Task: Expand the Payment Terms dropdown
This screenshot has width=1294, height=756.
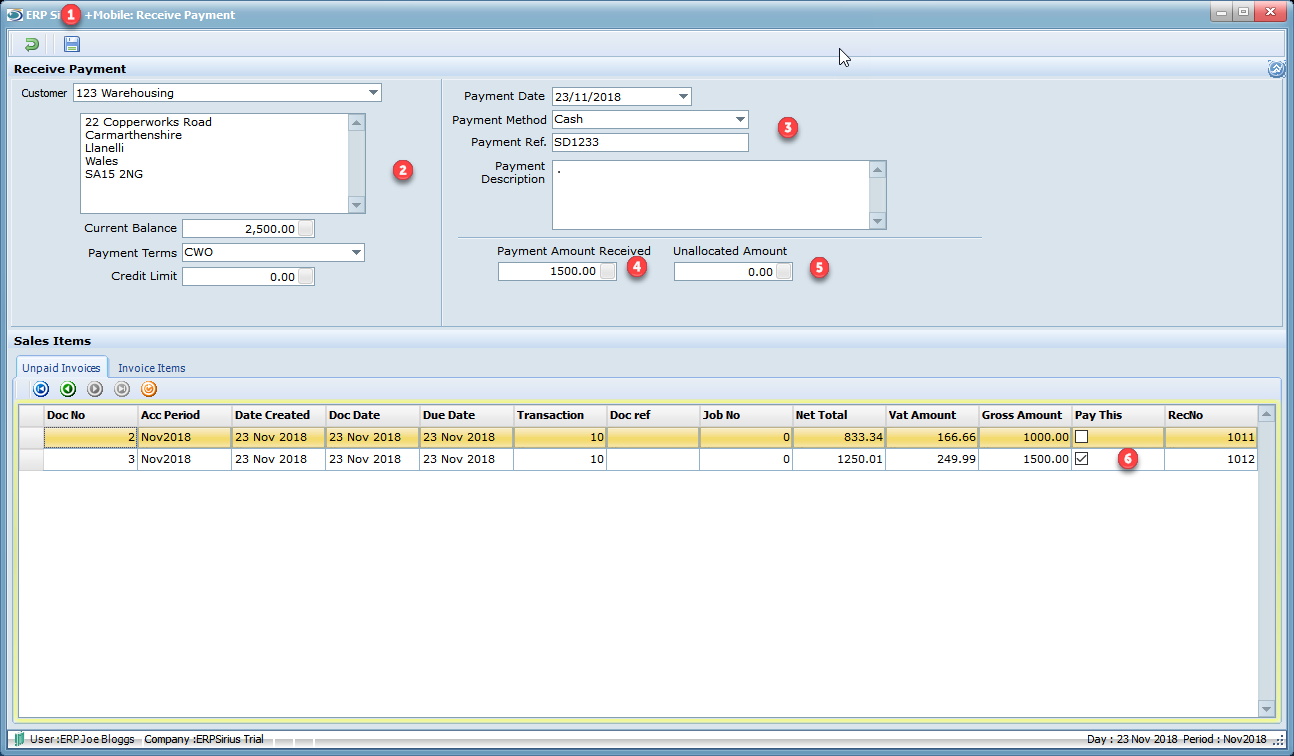Action: coord(356,253)
